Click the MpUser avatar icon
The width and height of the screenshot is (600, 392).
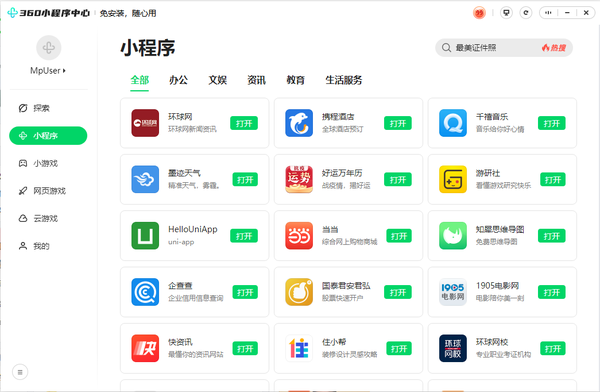coord(49,48)
